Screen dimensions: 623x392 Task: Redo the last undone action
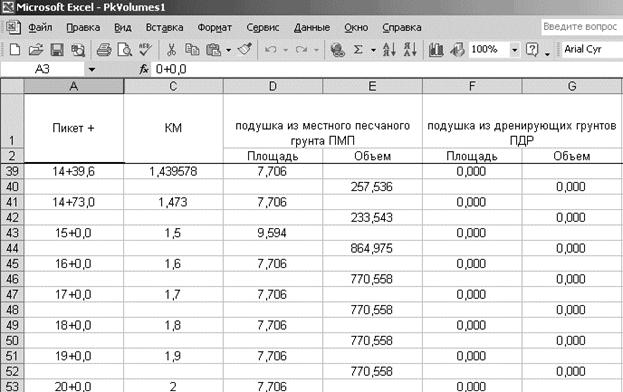tap(301, 50)
